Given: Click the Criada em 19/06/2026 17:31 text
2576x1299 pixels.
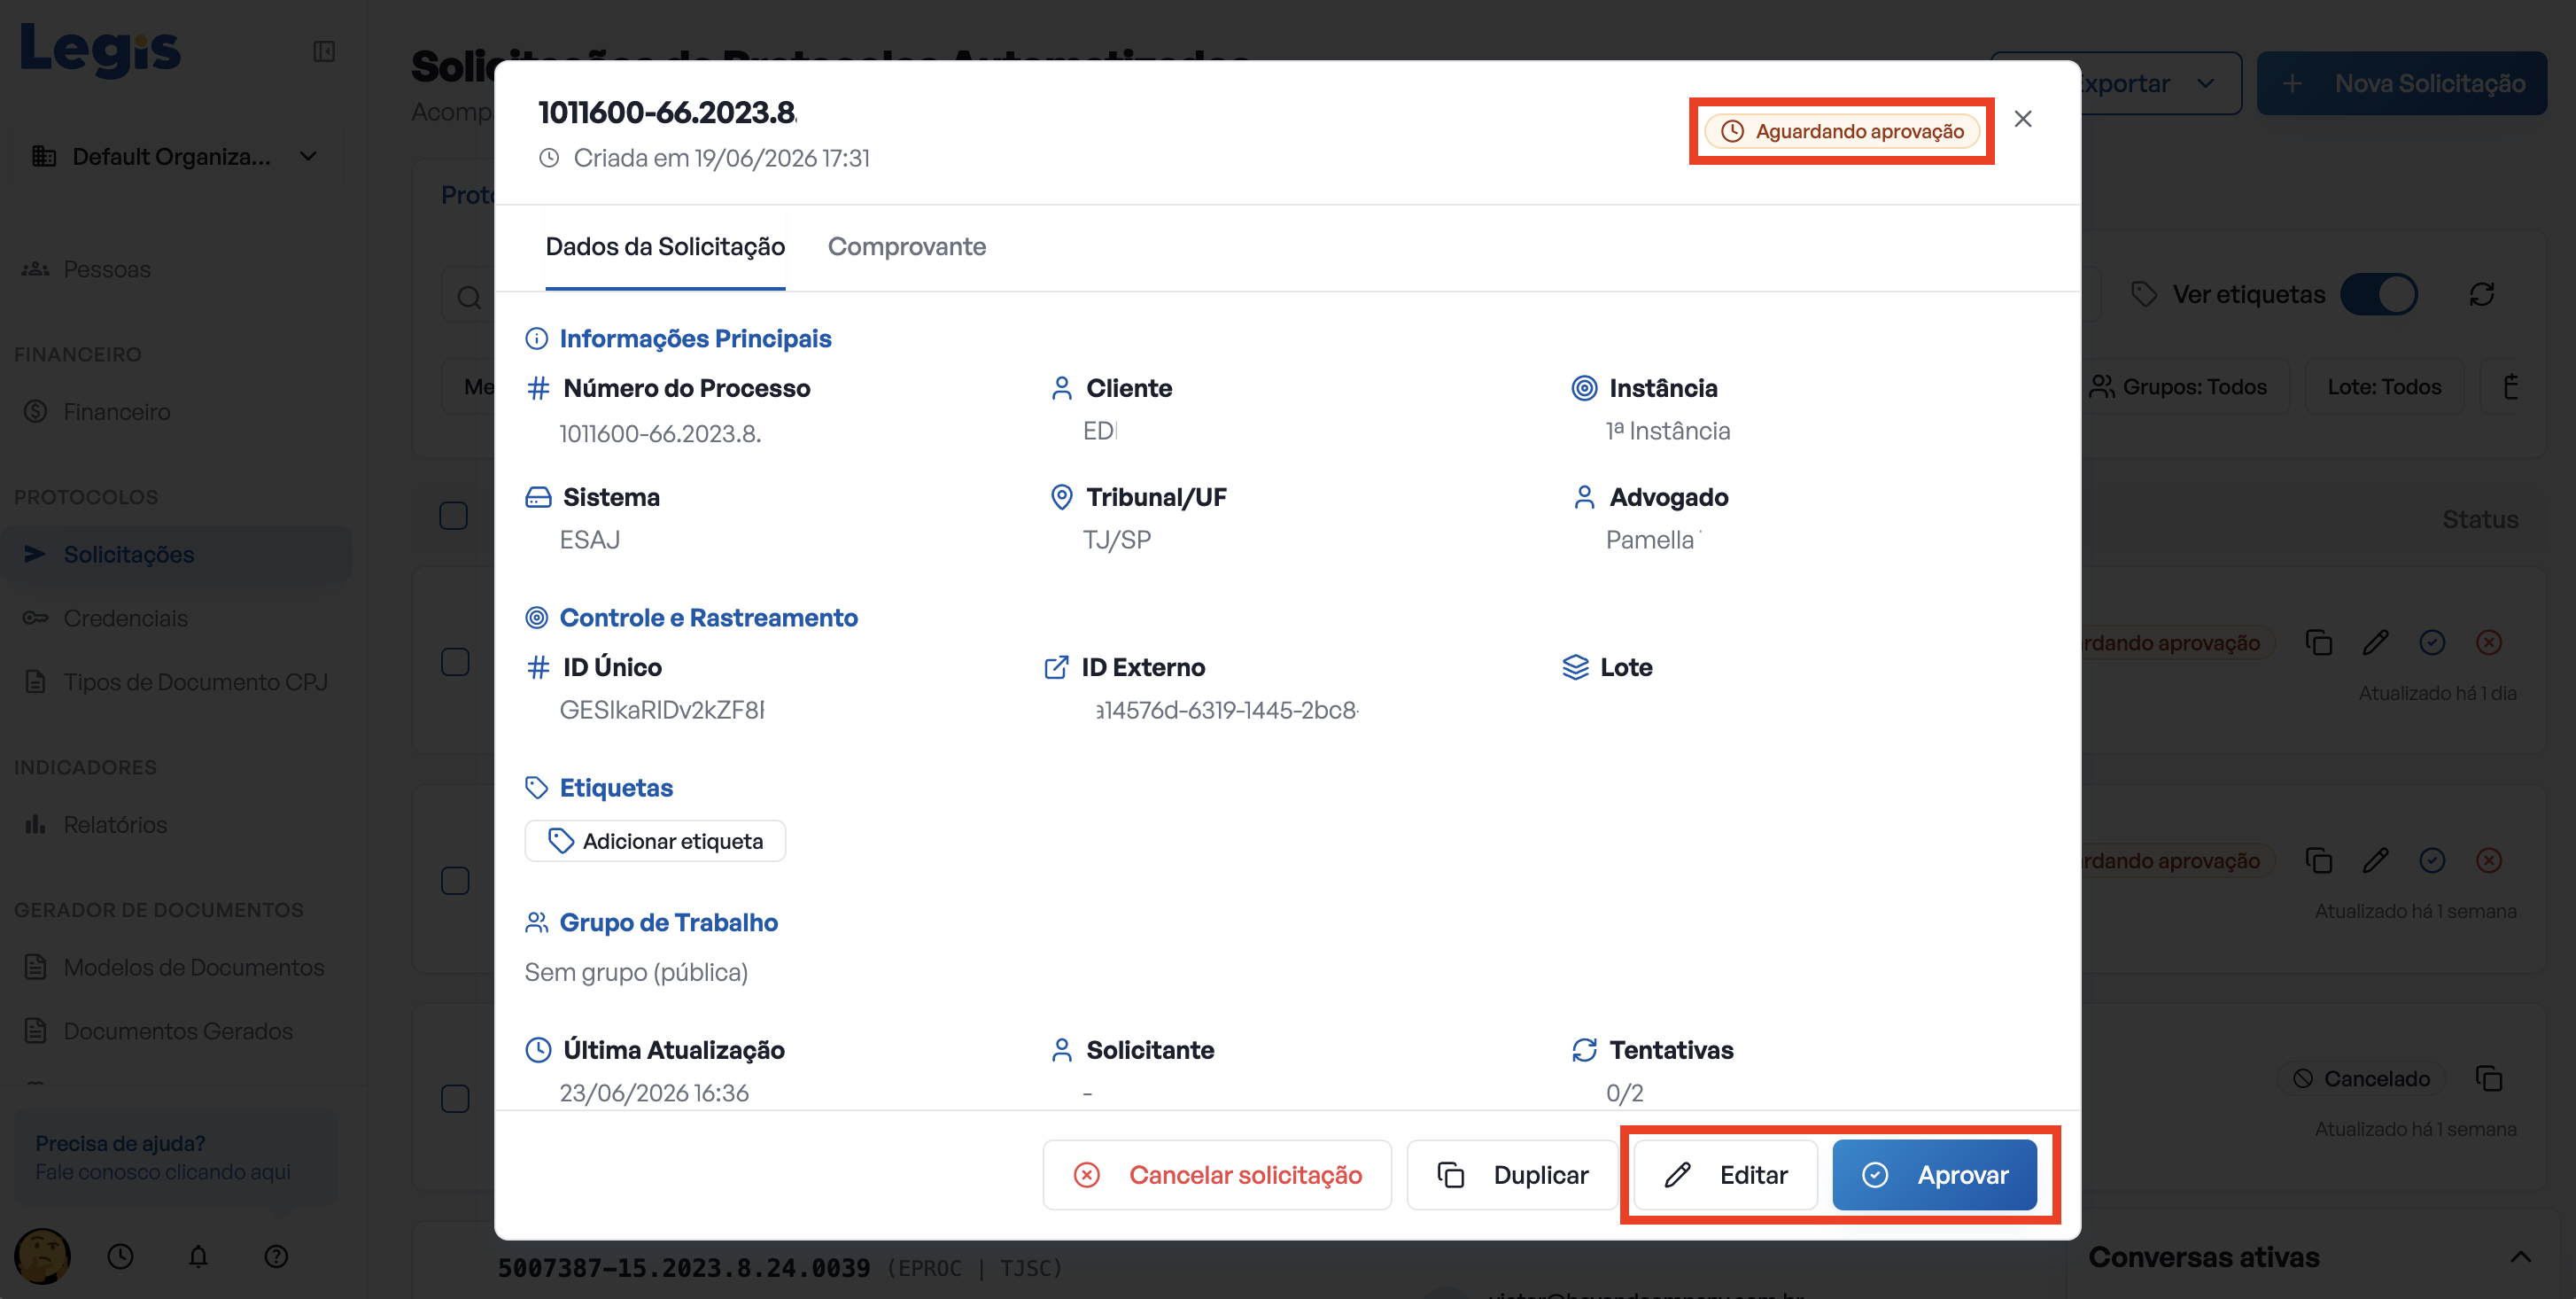Looking at the screenshot, I should (x=722, y=158).
